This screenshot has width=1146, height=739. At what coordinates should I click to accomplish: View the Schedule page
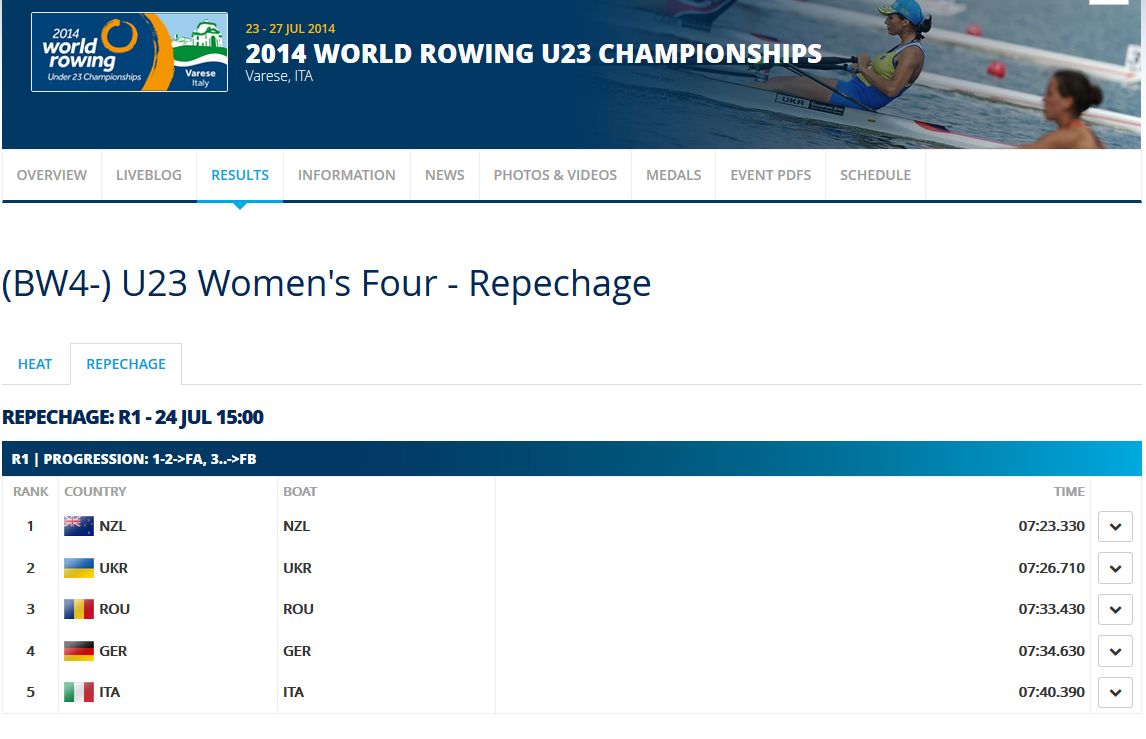tap(875, 175)
